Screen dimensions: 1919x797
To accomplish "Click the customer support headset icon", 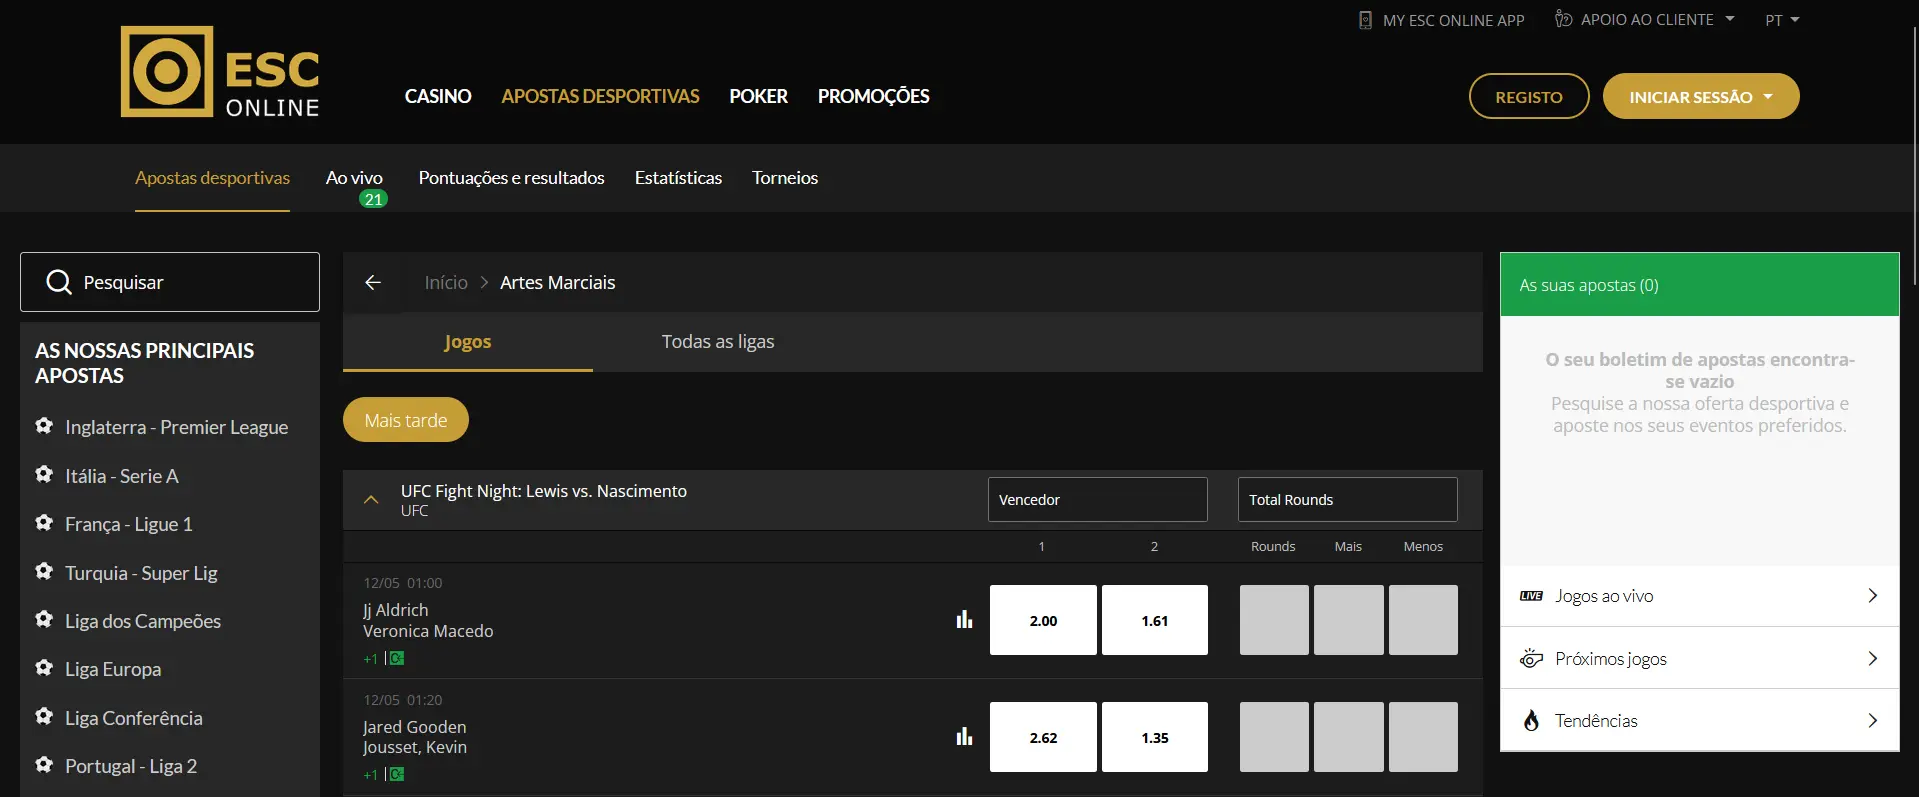I will click(x=1563, y=19).
